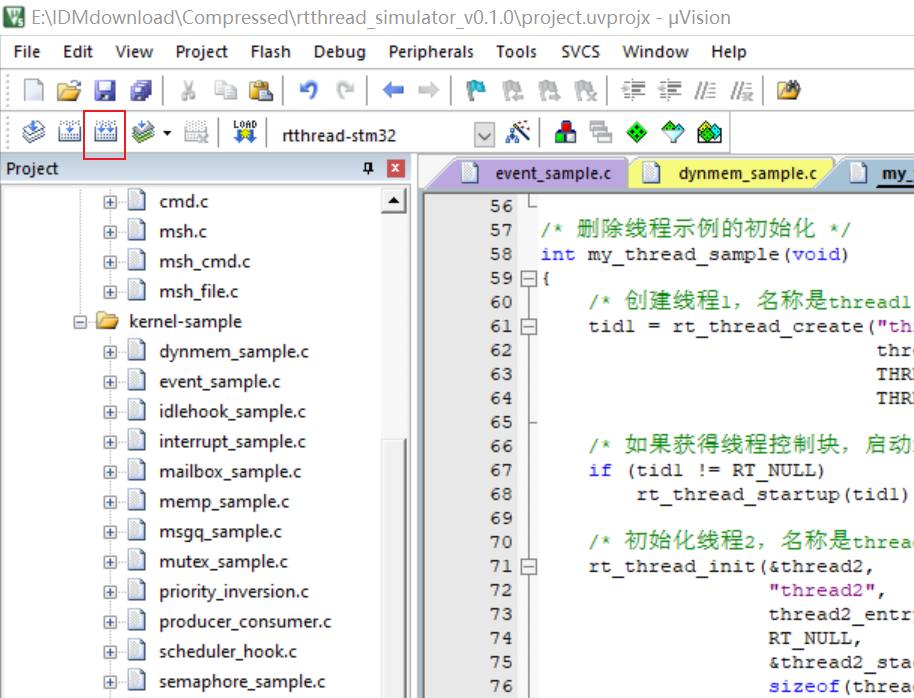Save the current file
This screenshot has width=914, height=698.
click(x=105, y=90)
